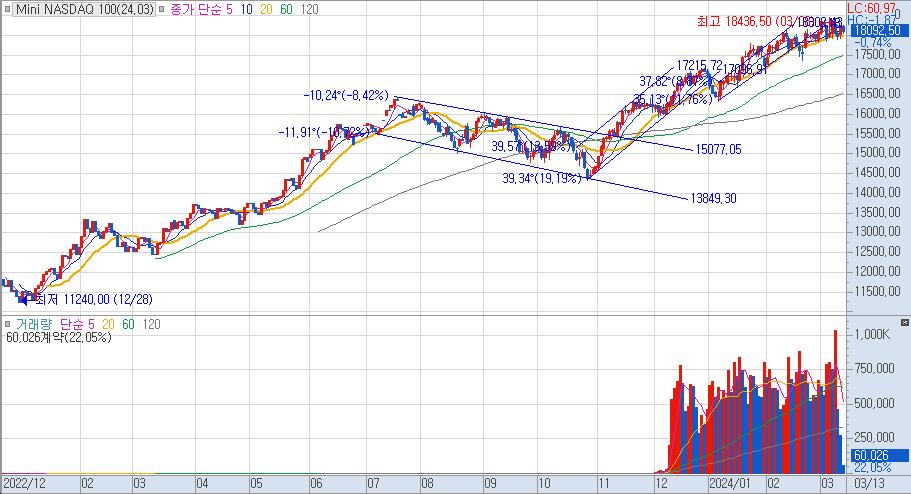
Task: Click the 17215,72 trendline label
Action: [x=700, y=65]
